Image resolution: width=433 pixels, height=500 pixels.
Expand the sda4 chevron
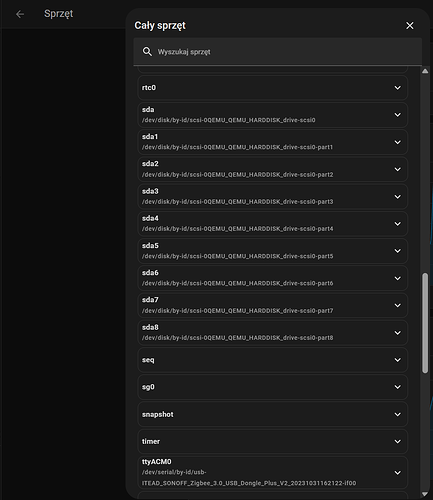[x=398, y=224]
